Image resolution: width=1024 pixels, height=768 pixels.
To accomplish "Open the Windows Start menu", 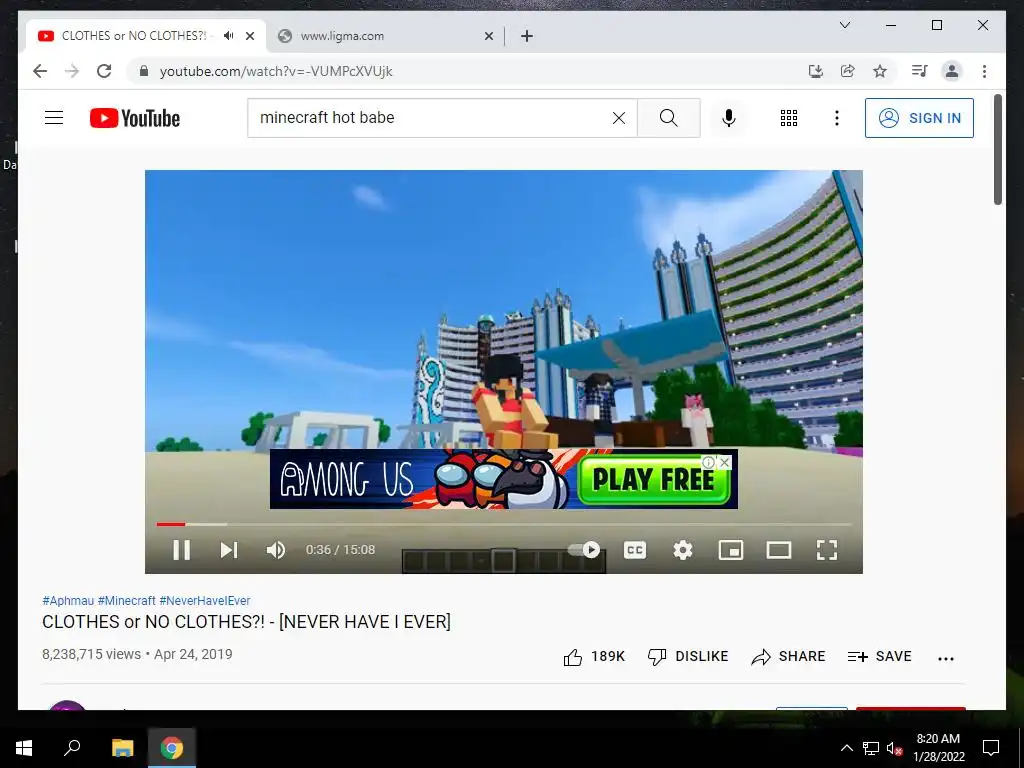I will click(x=24, y=748).
